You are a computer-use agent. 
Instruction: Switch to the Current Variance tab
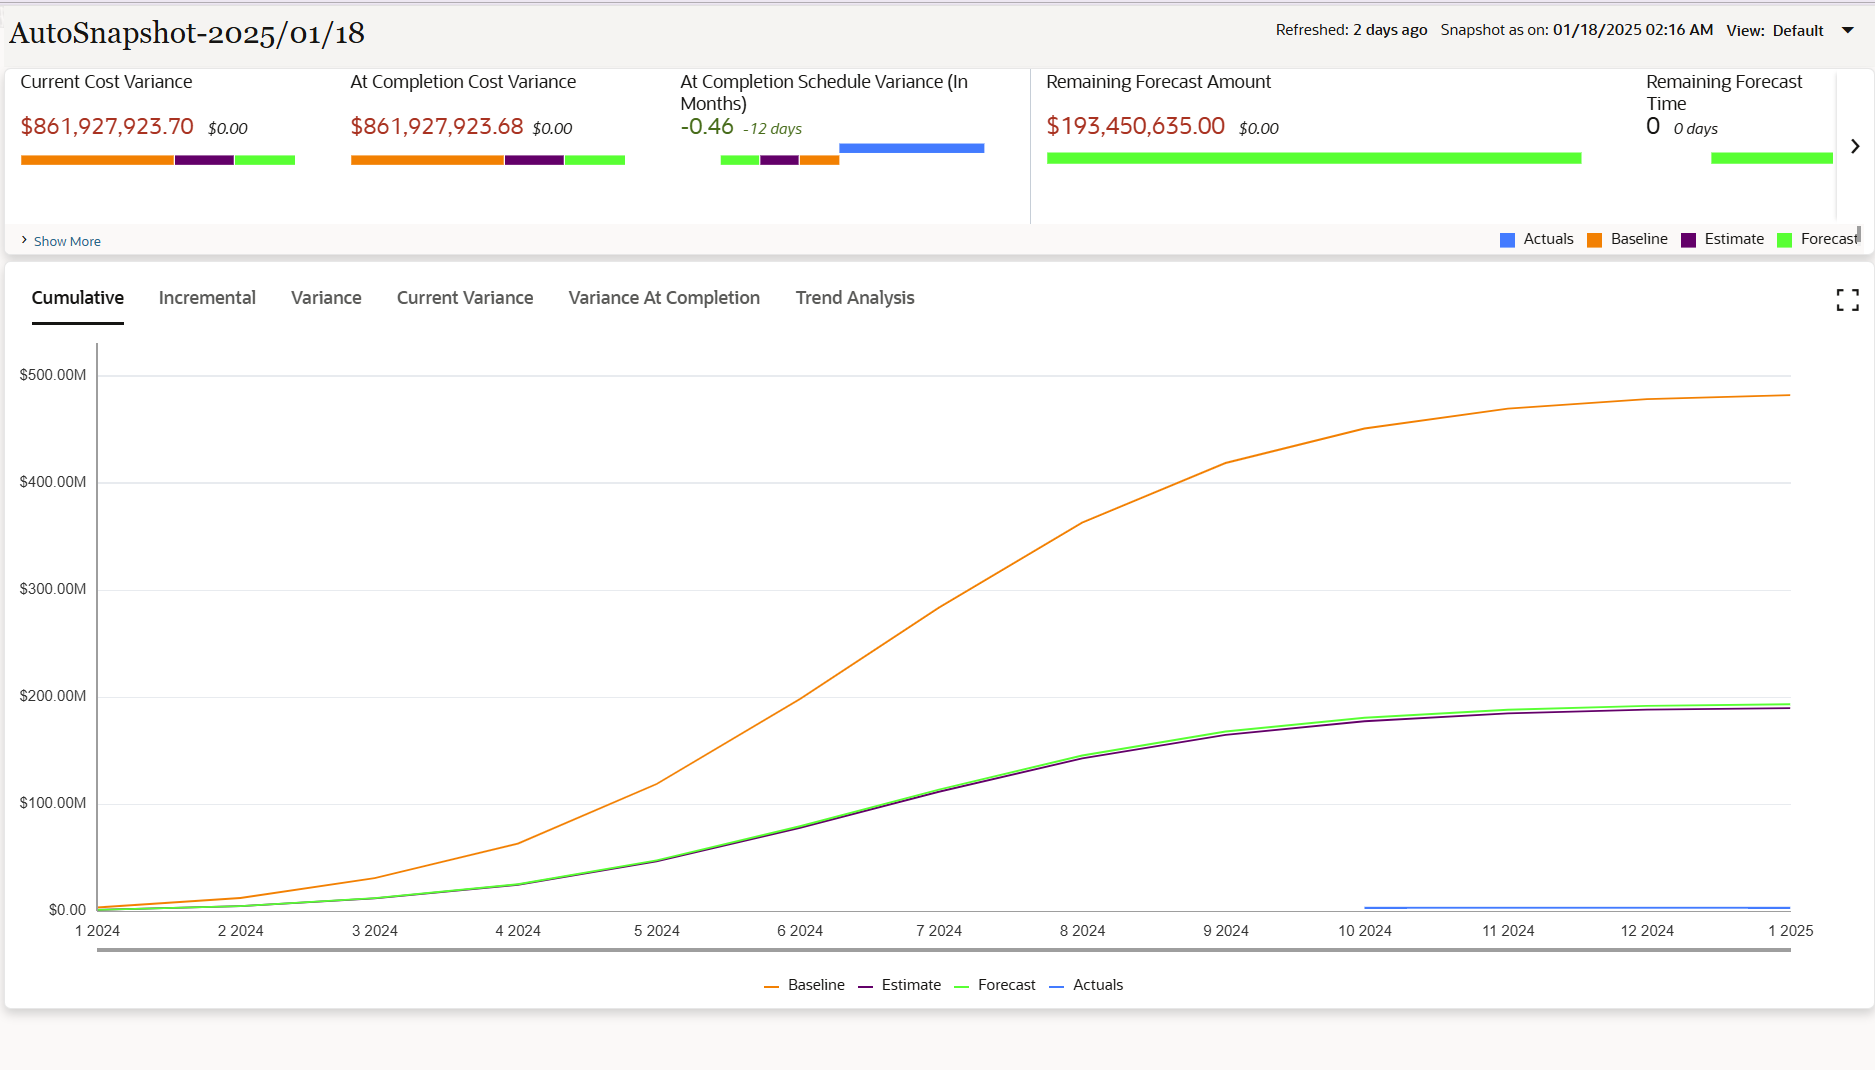465,297
